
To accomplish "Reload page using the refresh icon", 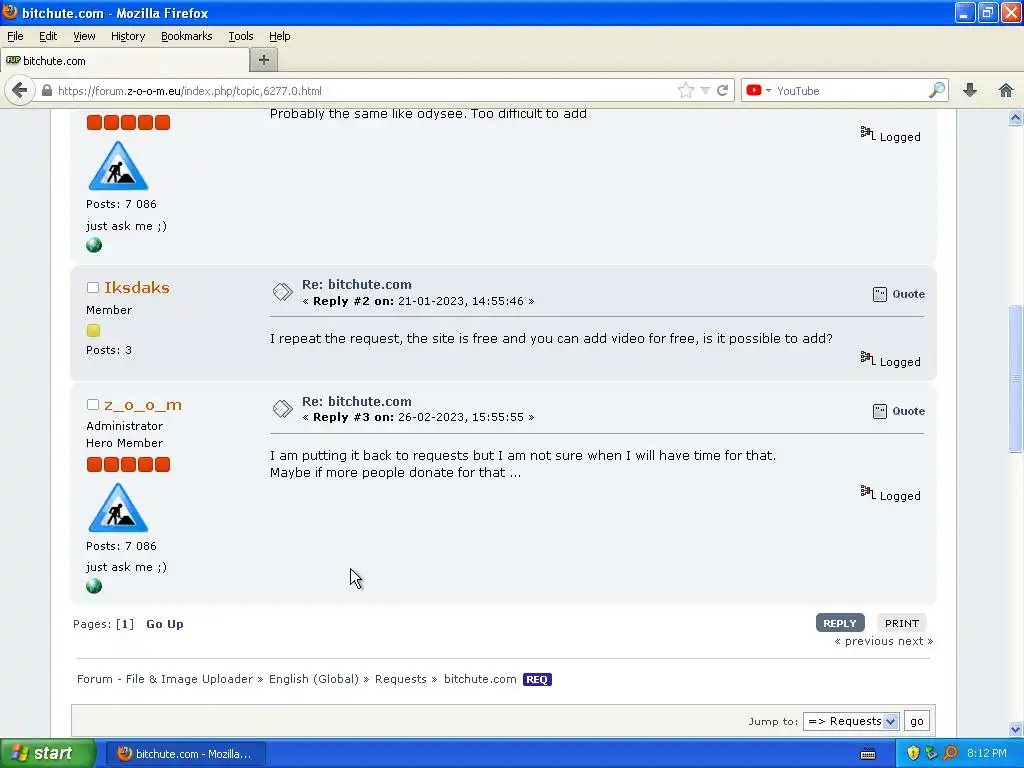I will click(x=722, y=90).
